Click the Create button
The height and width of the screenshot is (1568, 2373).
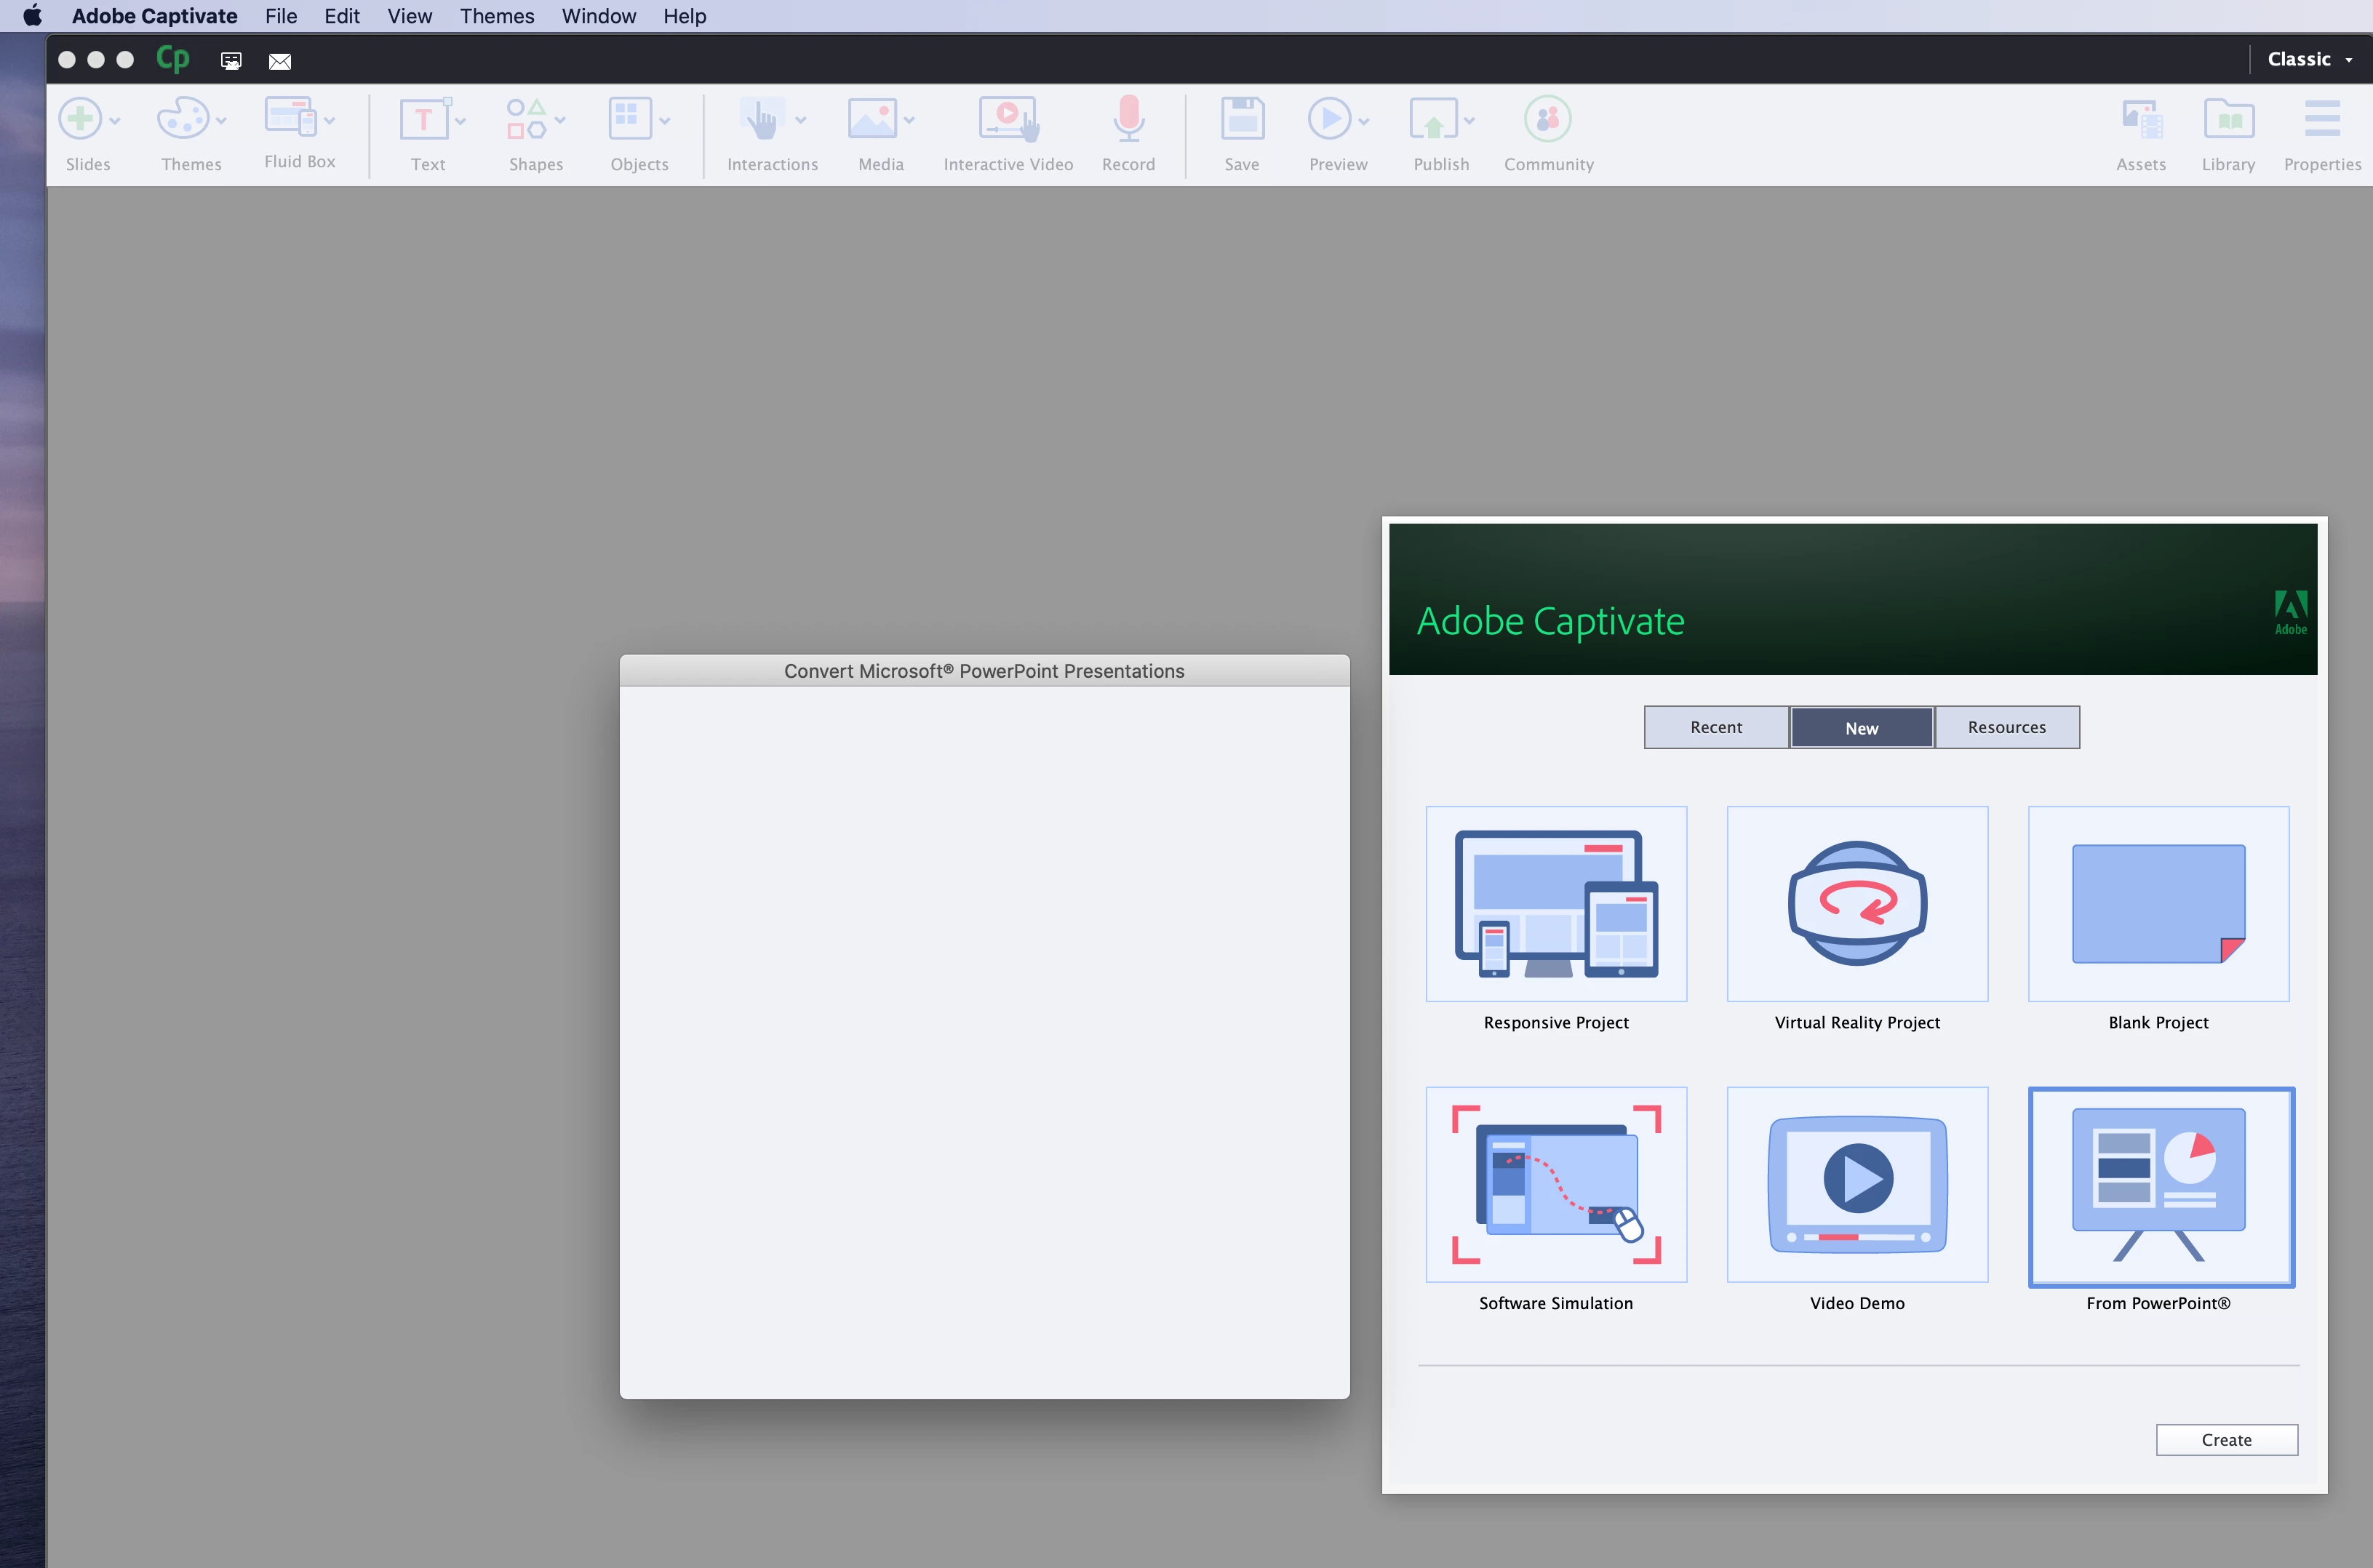(2226, 1439)
